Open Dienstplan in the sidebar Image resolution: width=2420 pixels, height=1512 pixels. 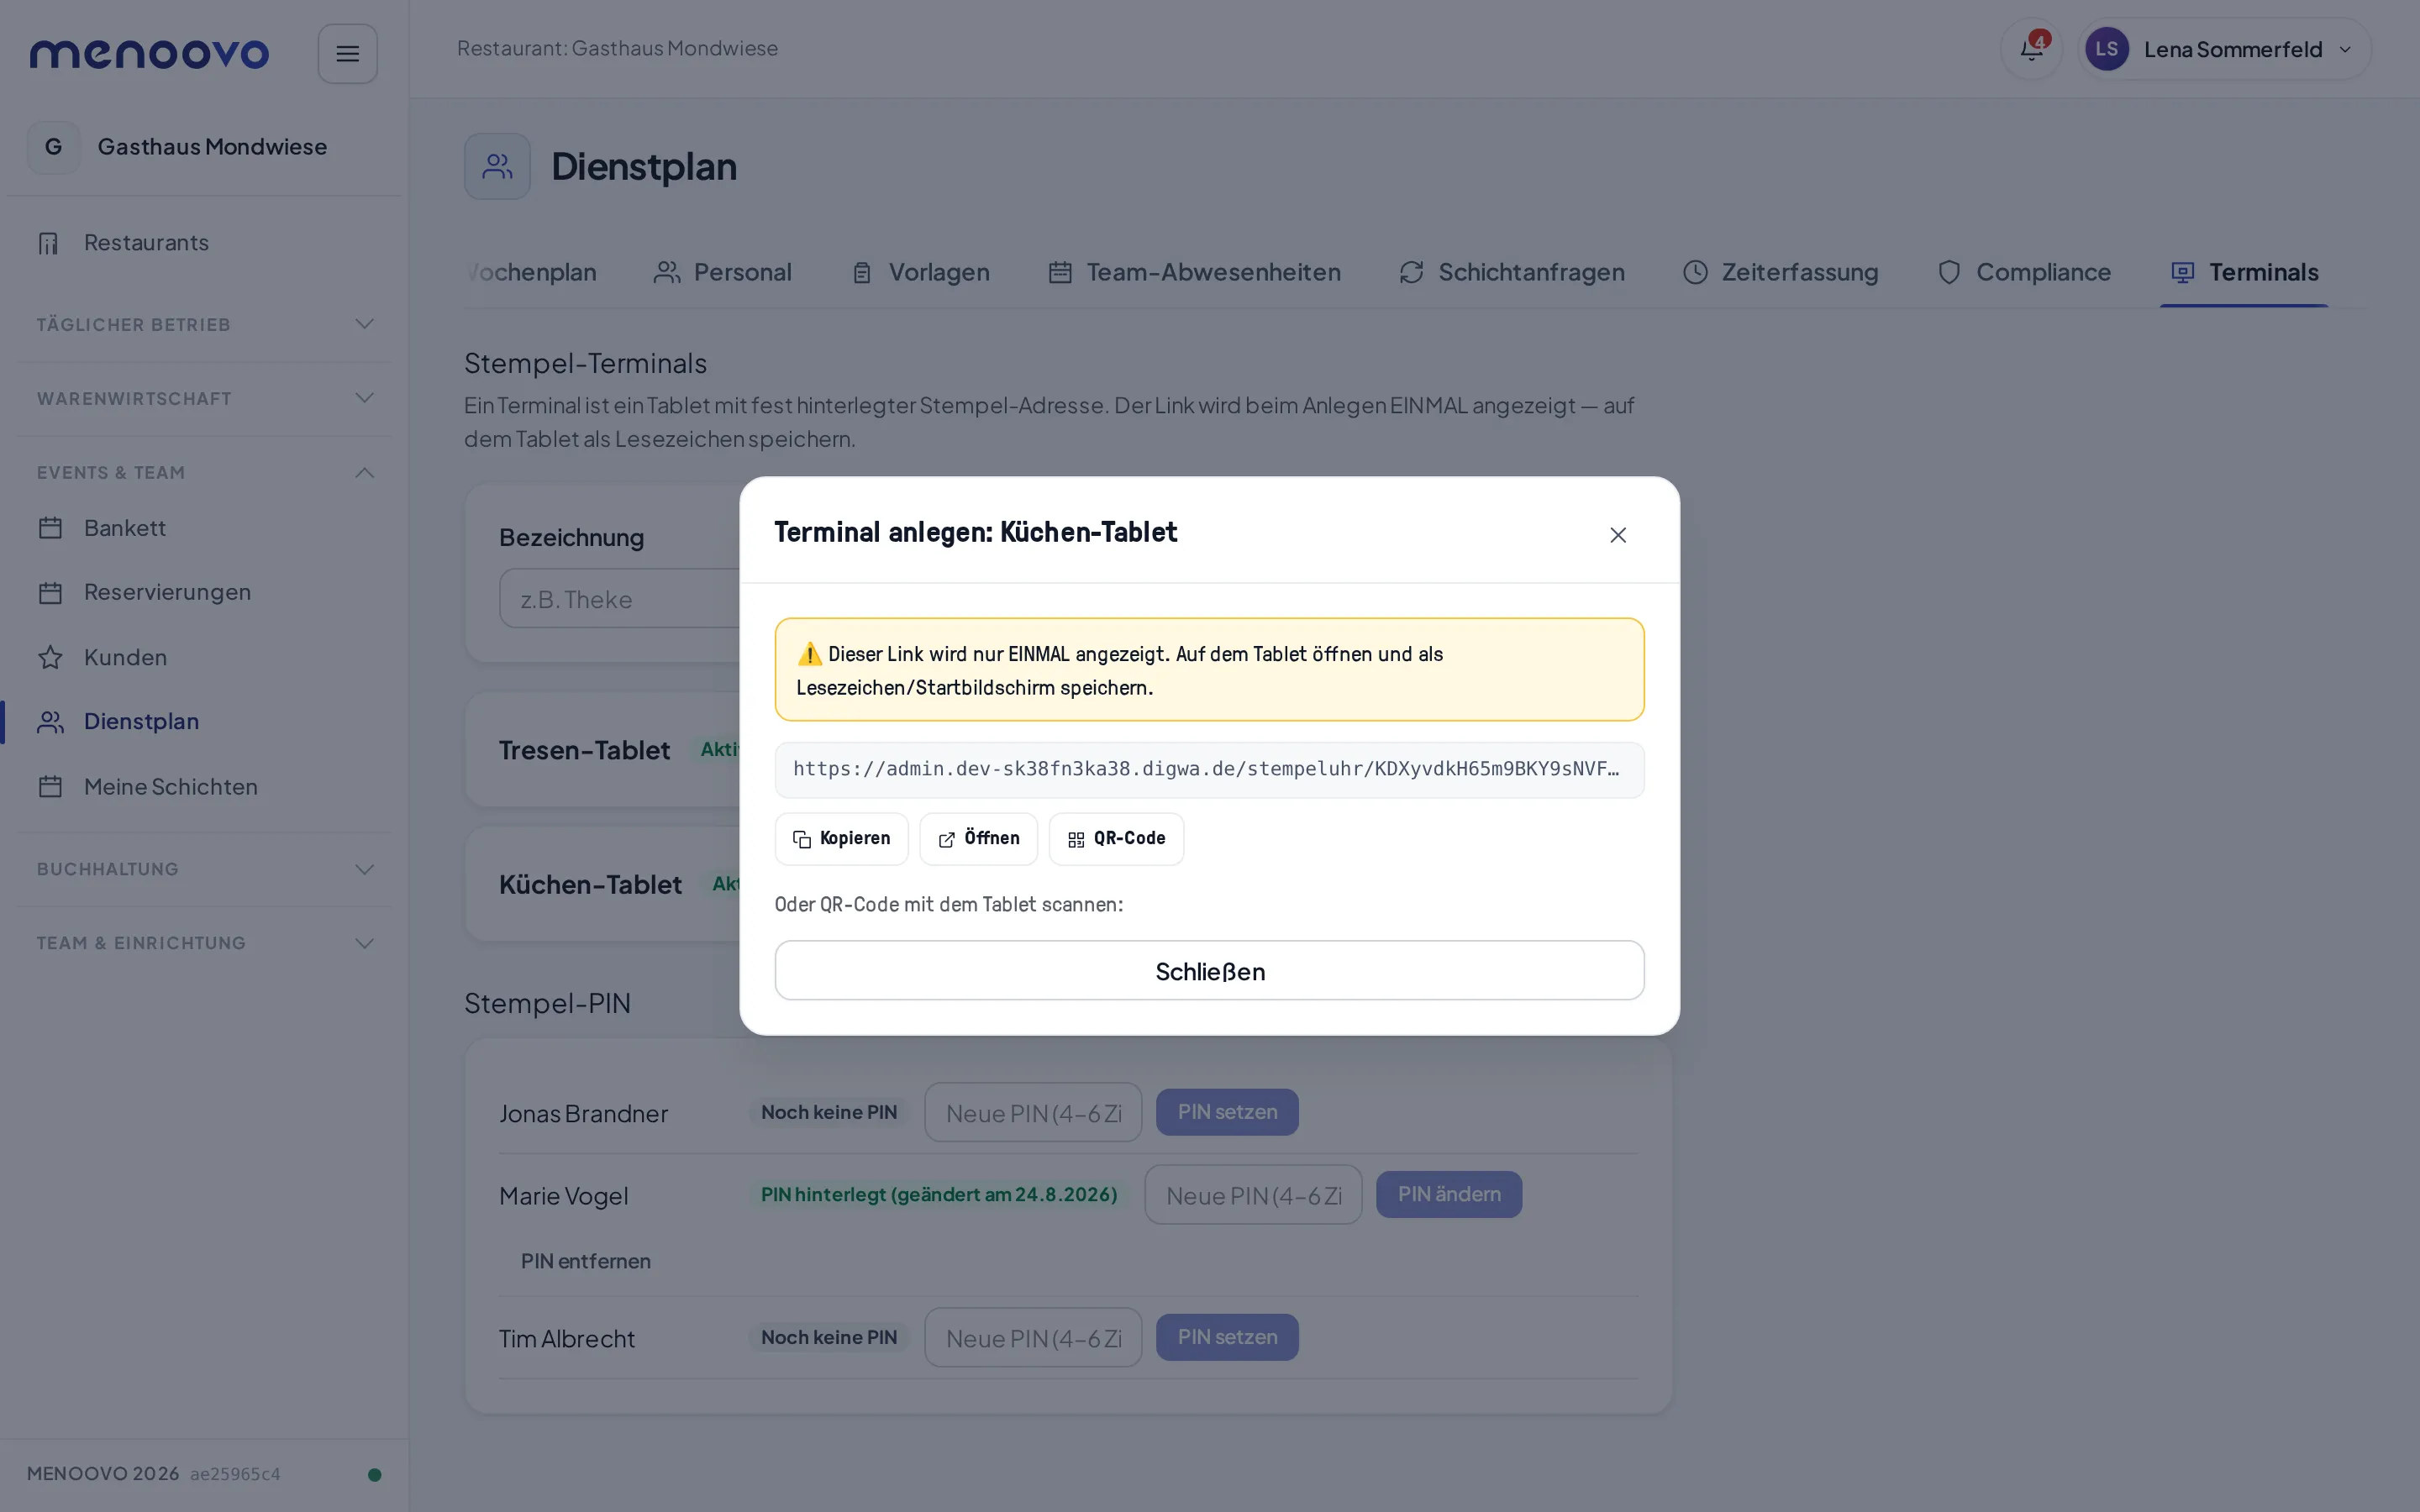click(x=204, y=721)
